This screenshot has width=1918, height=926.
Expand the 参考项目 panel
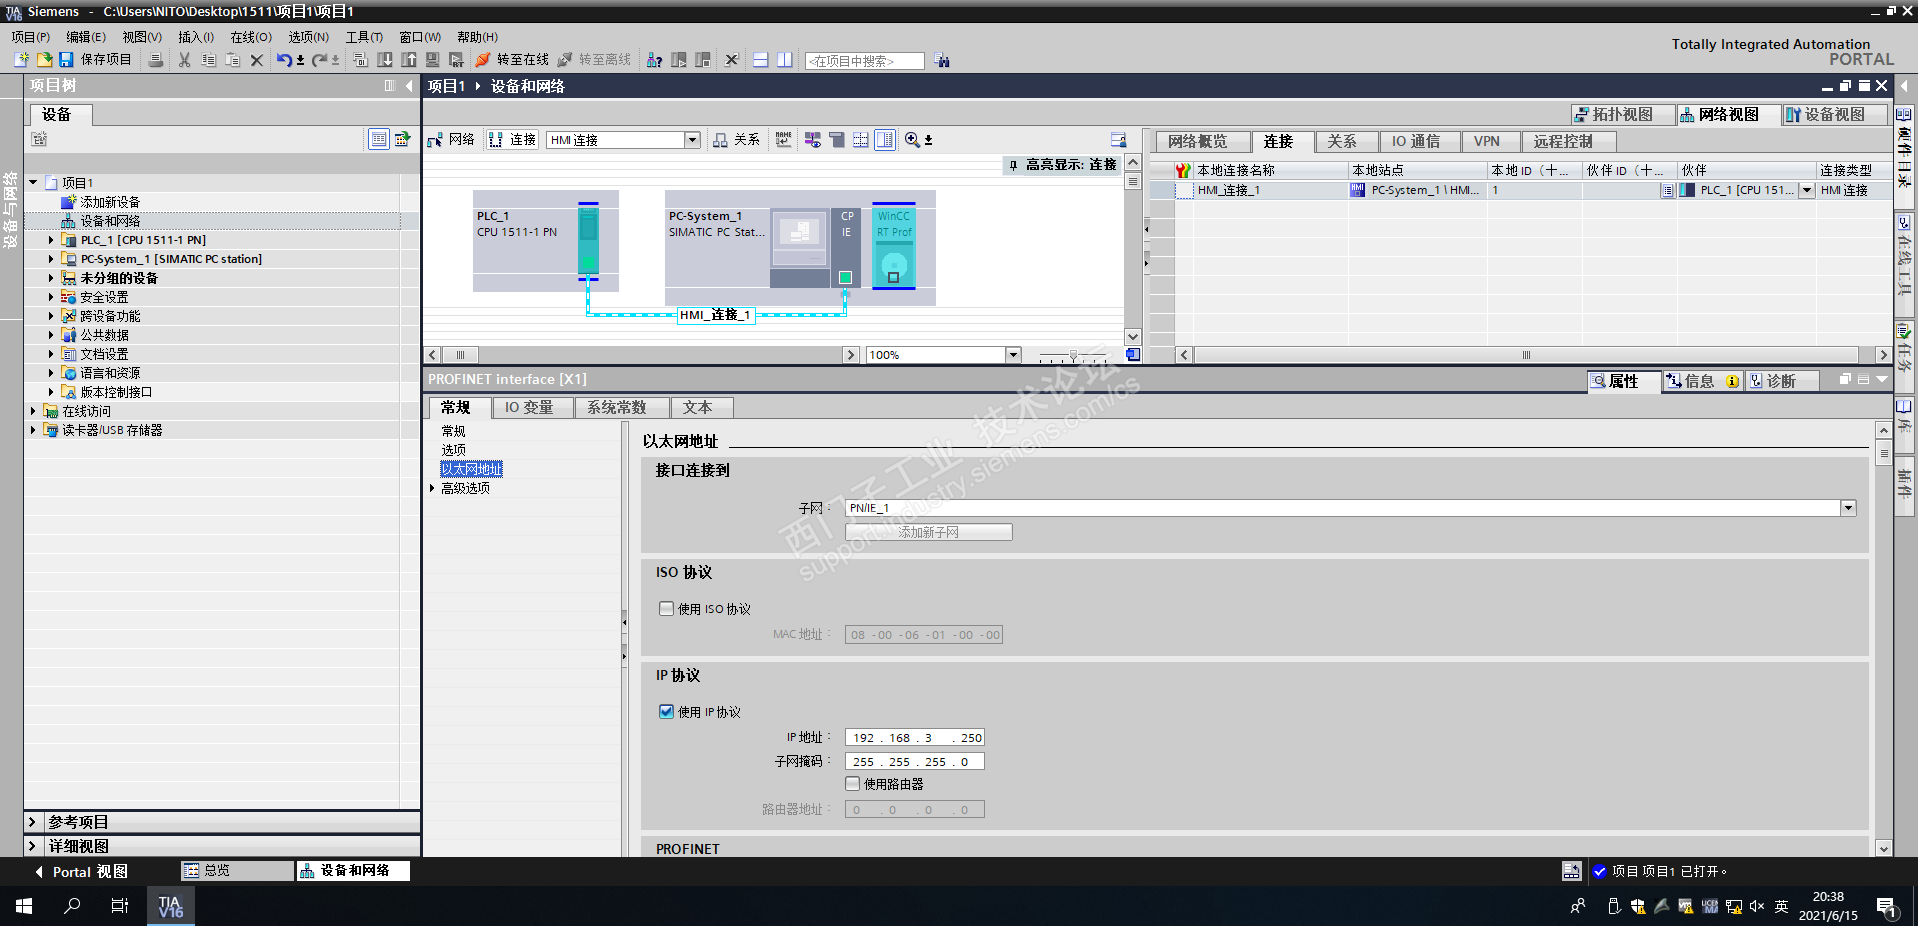click(32, 822)
